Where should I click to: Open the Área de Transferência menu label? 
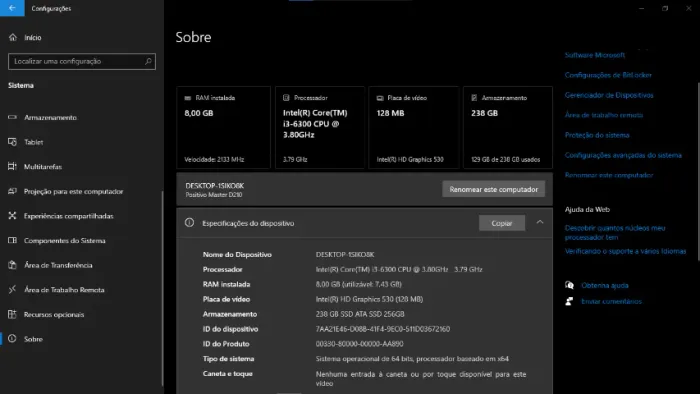tap(58, 265)
